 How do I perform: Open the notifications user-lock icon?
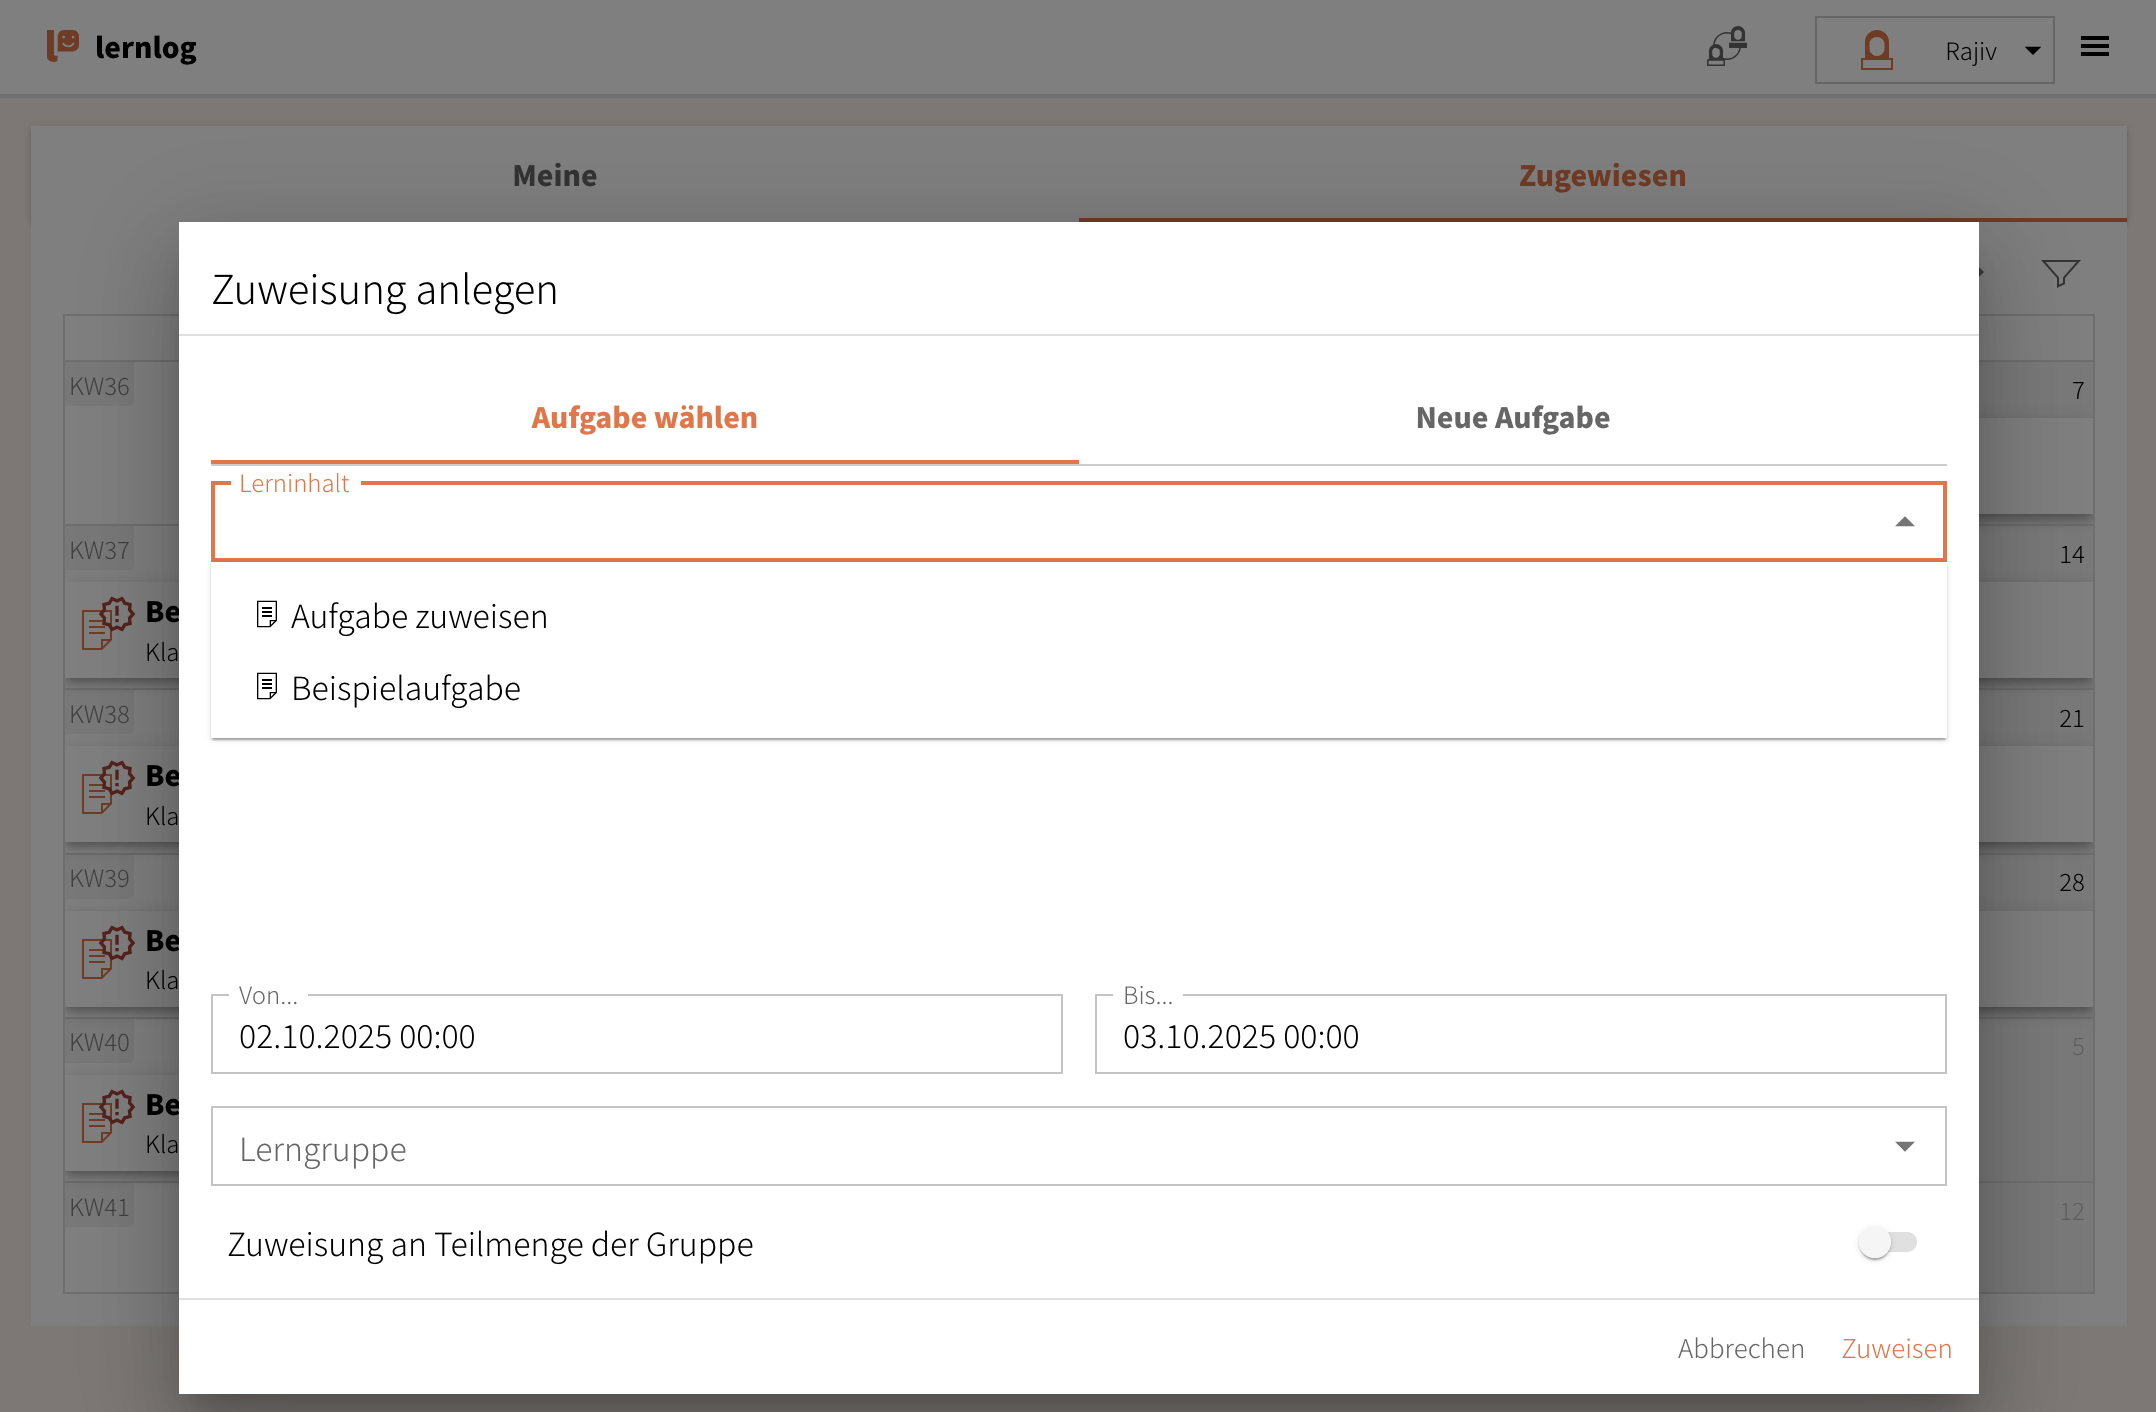[1727, 47]
